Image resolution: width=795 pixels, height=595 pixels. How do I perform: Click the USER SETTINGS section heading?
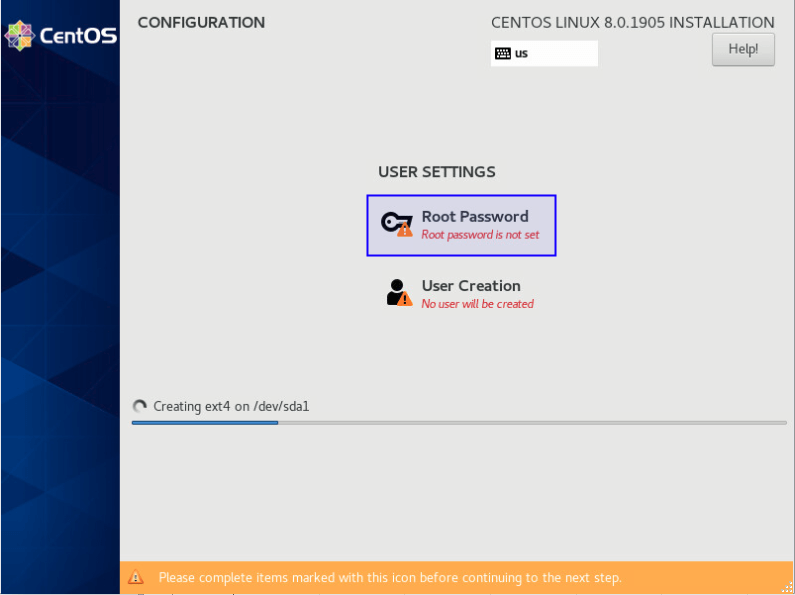point(436,172)
